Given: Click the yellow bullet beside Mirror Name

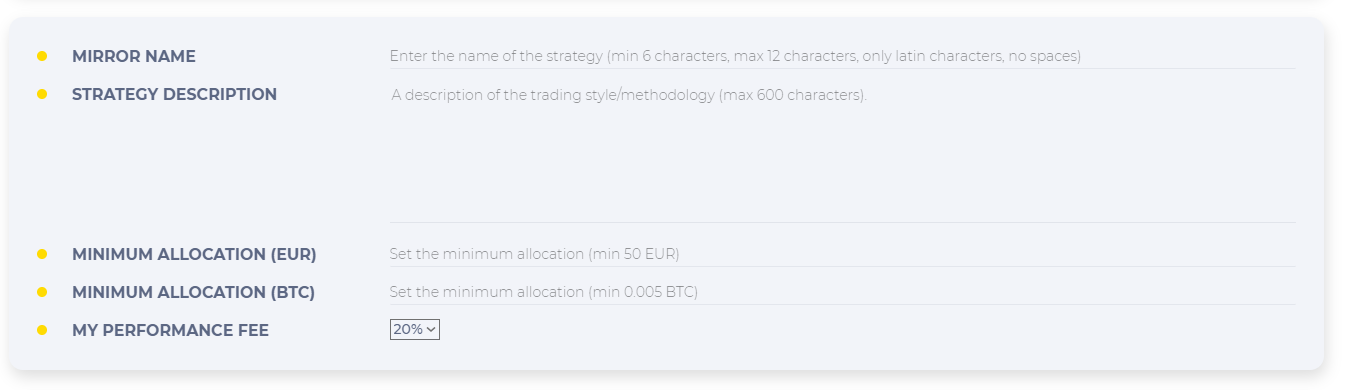Looking at the screenshot, I should click(x=42, y=56).
